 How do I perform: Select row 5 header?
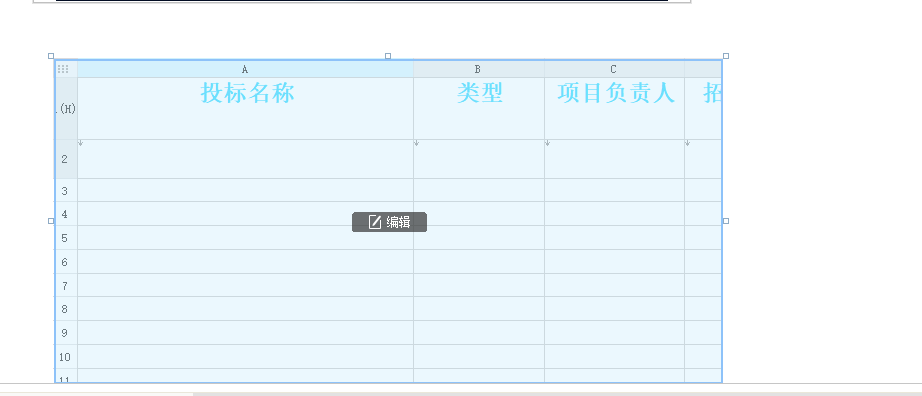click(66, 238)
